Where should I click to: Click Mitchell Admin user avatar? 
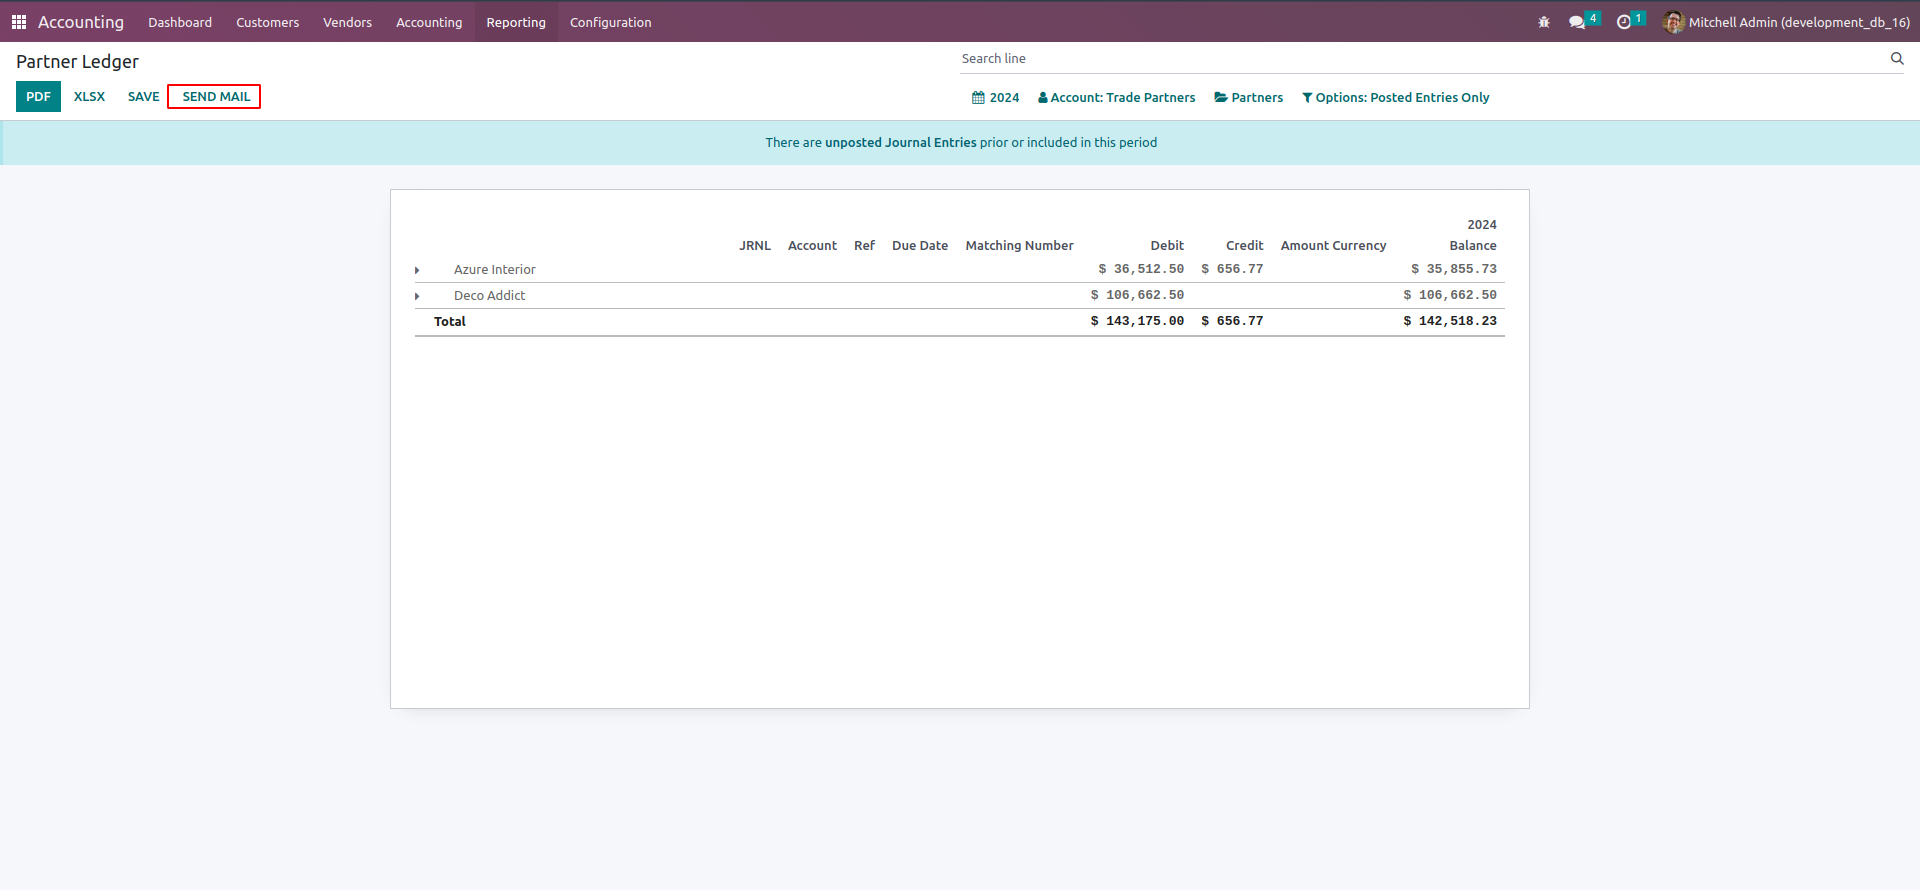coord(1673,22)
